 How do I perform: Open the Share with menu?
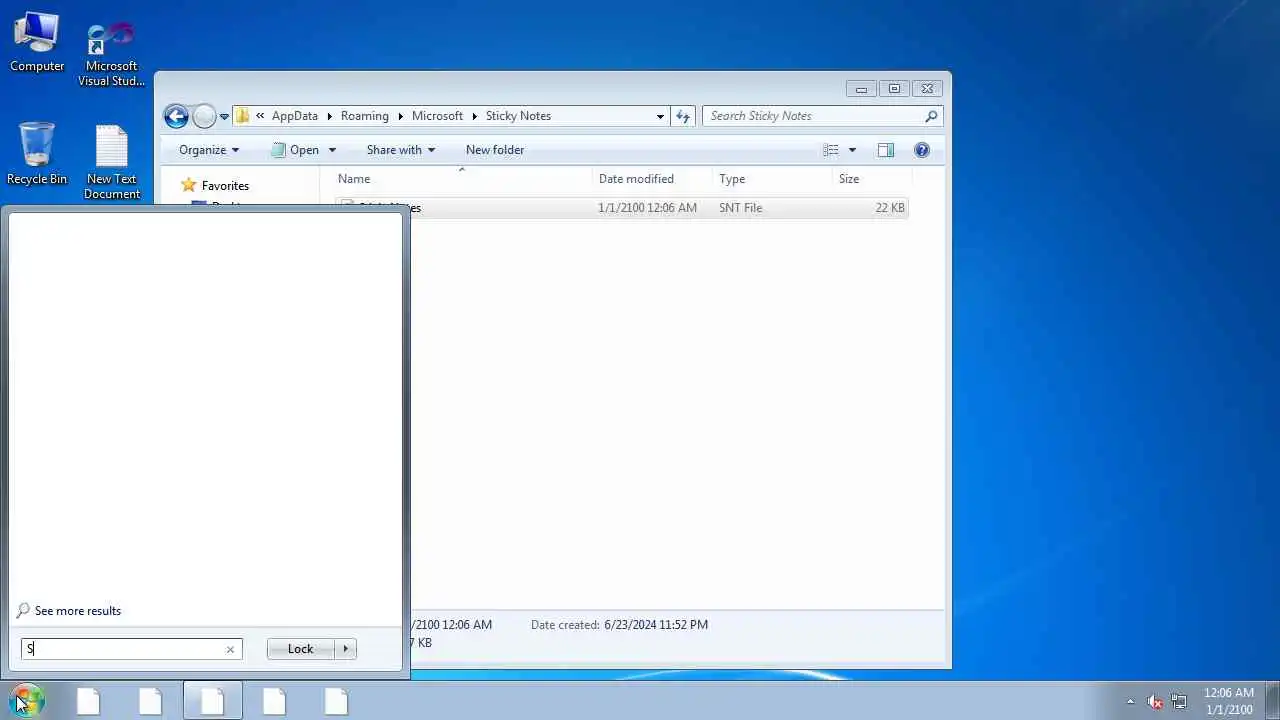click(401, 150)
